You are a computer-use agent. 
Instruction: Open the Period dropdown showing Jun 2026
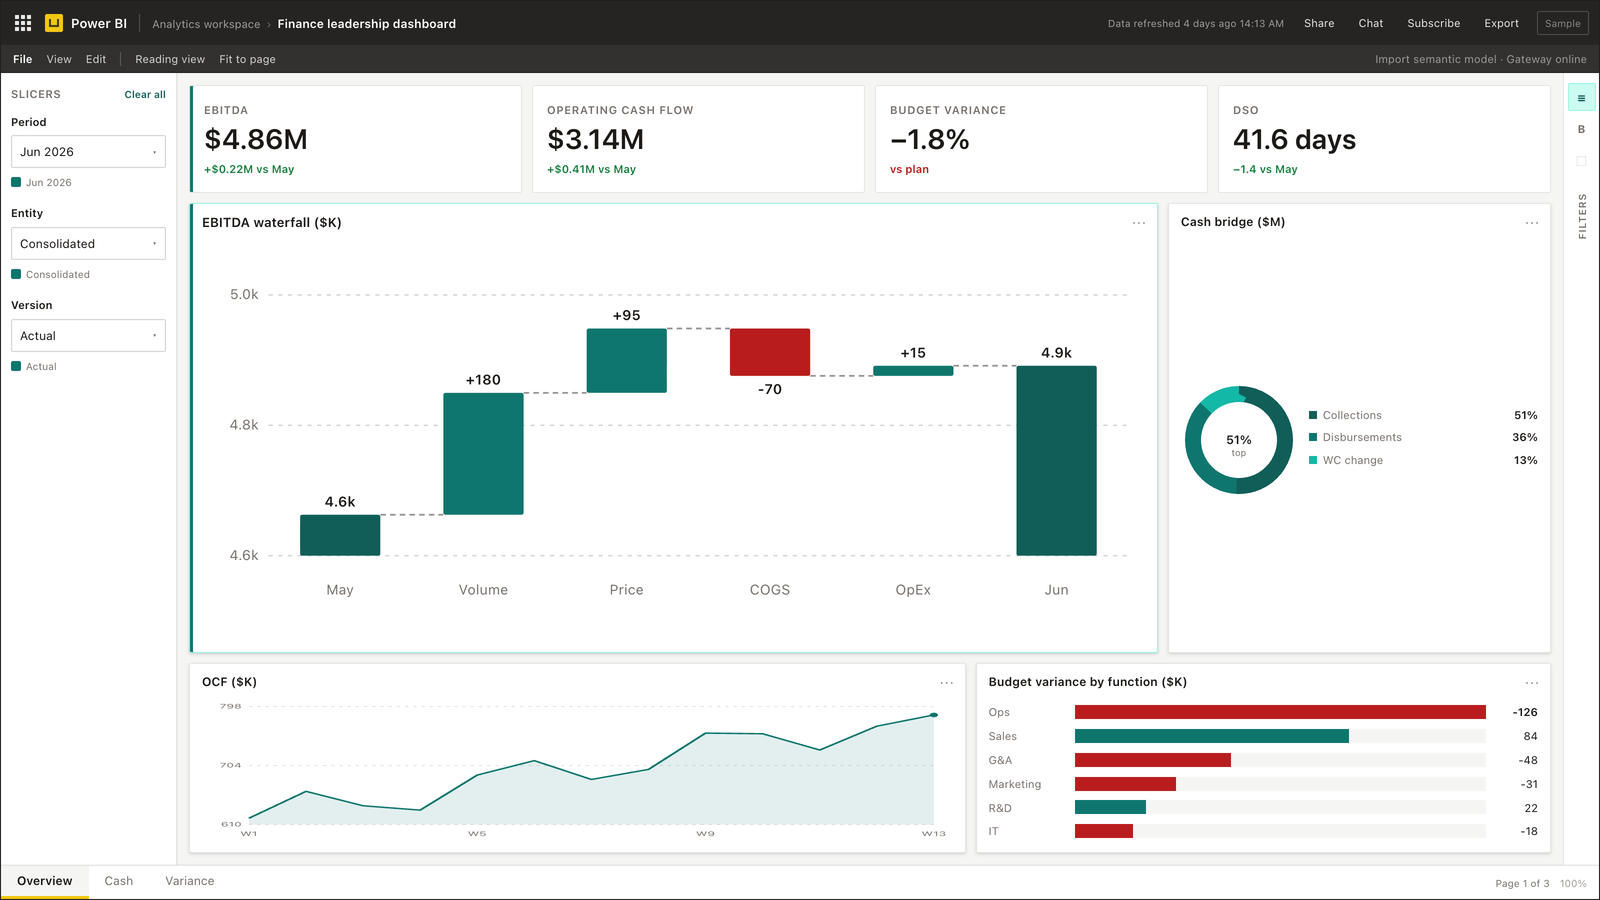click(x=88, y=152)
